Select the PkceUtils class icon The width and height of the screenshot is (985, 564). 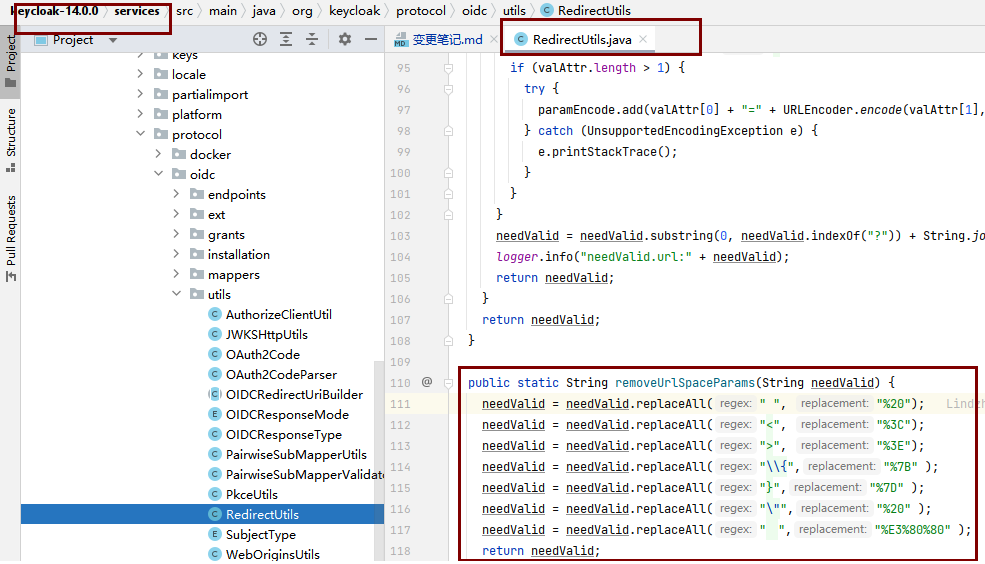click(x=215, y=494)
